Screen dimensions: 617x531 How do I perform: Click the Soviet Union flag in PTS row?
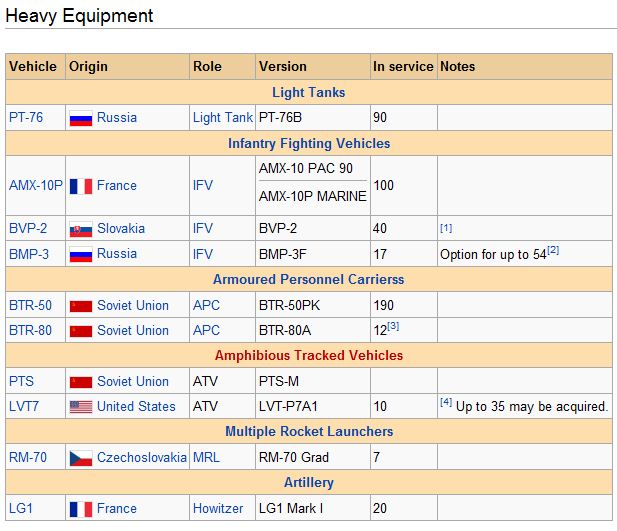81,382
